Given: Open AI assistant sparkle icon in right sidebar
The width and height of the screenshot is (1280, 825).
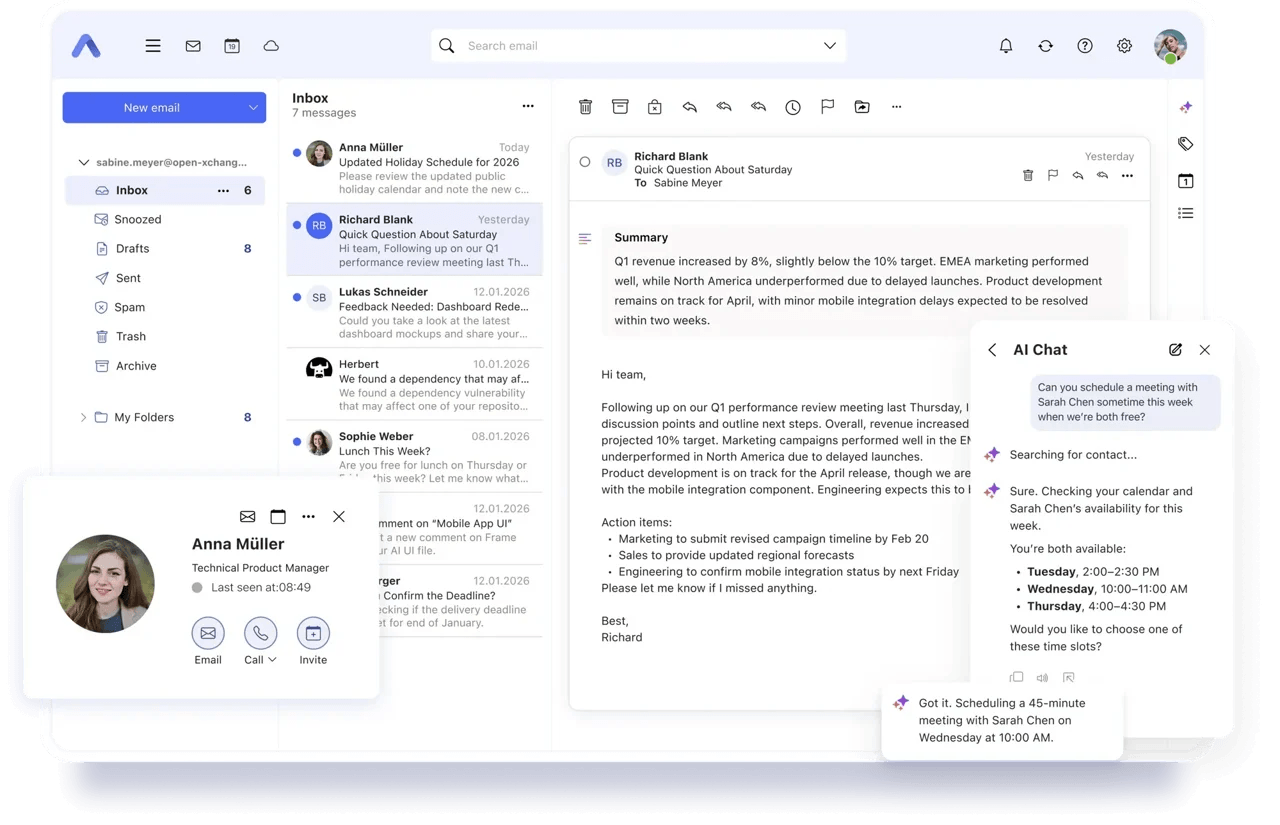Looking at the screenshot, I should click(x=1186, y=107).
